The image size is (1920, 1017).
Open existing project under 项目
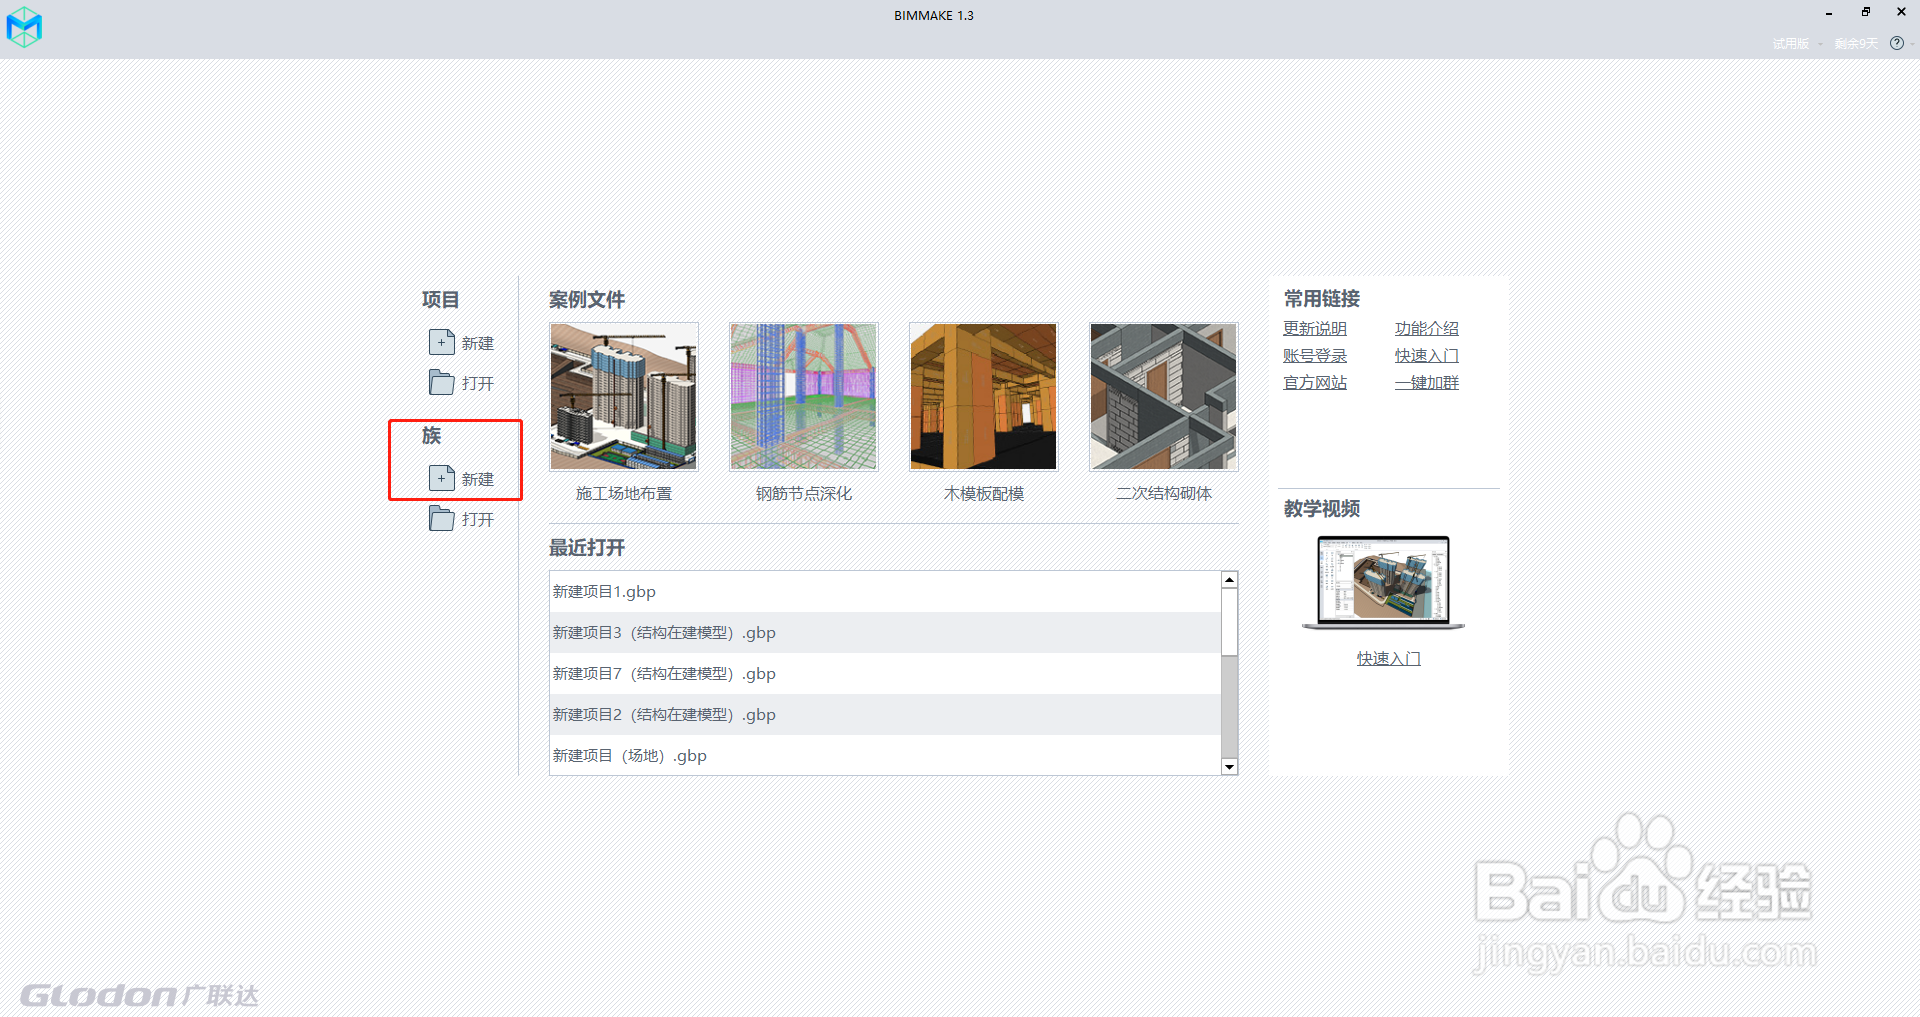pyautogui.click(x=462, y=383)
